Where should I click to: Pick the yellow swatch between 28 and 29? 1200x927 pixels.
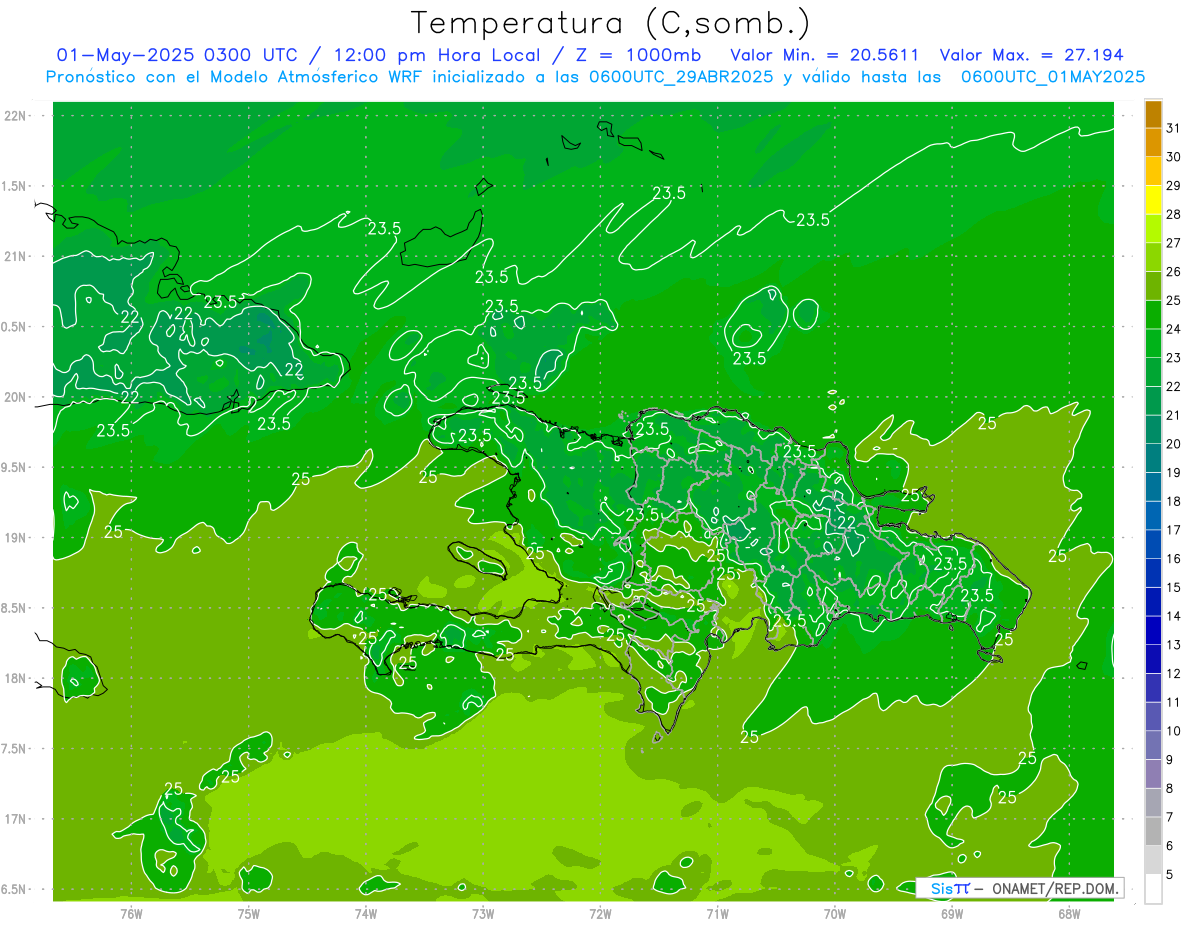tap(1154, 200)
